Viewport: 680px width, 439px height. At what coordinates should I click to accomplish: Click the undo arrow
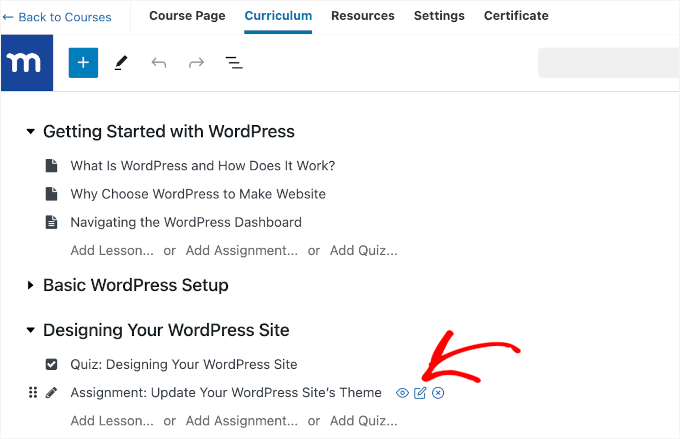158,63
